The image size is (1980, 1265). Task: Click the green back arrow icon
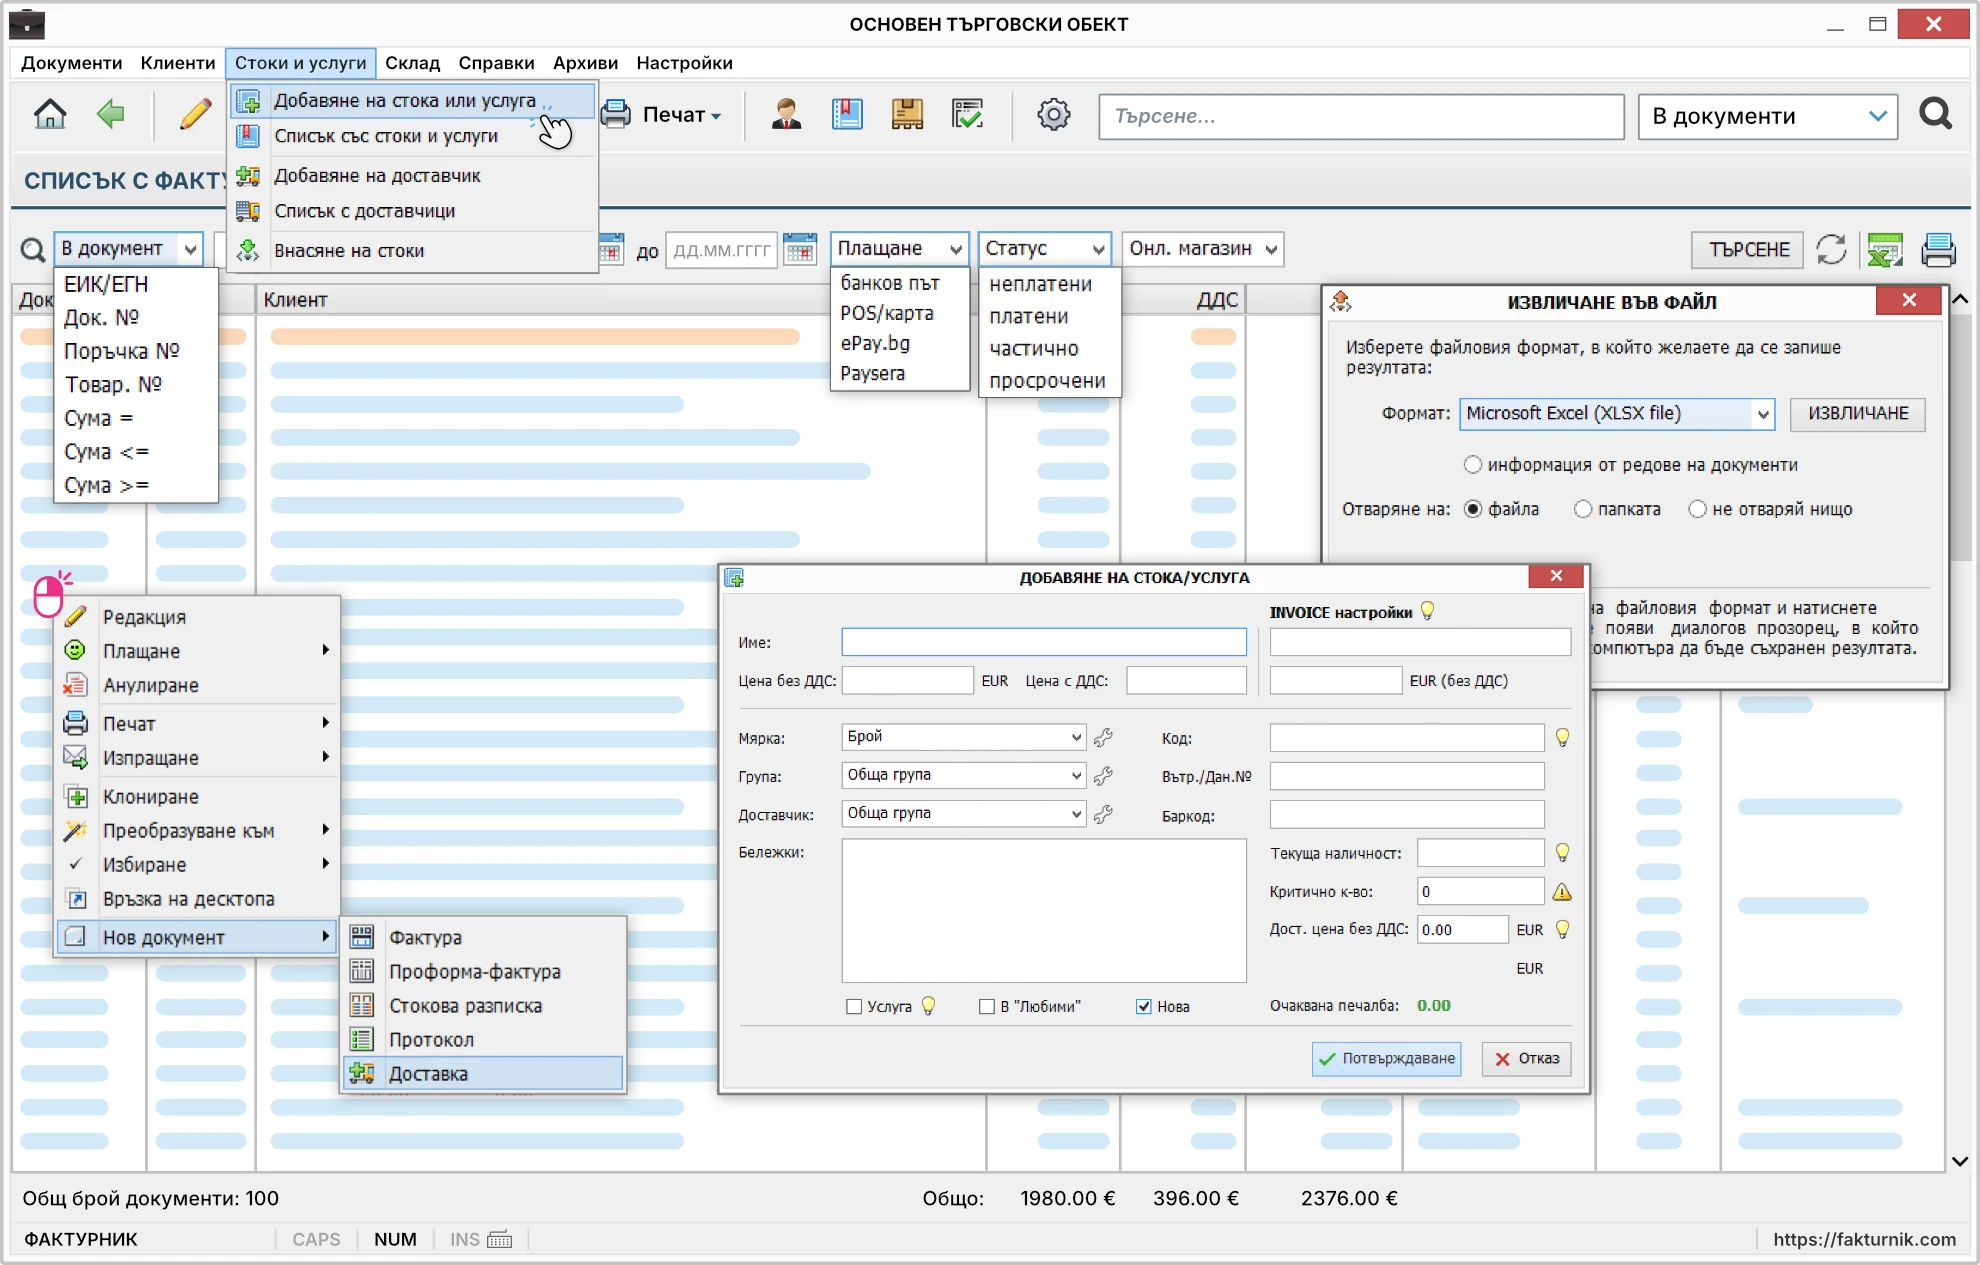(111, 115)
